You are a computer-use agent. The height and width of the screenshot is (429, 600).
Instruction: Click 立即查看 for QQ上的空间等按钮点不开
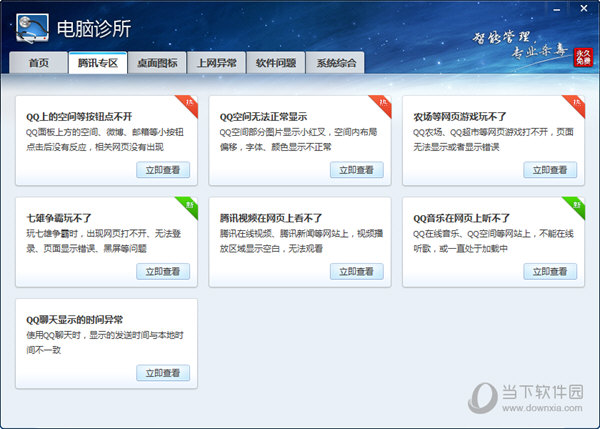click(x=163, y=170)
